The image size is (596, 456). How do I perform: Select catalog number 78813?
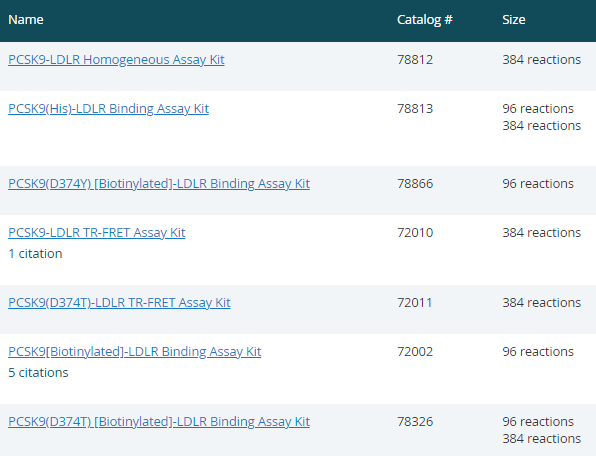click(415, 109)
